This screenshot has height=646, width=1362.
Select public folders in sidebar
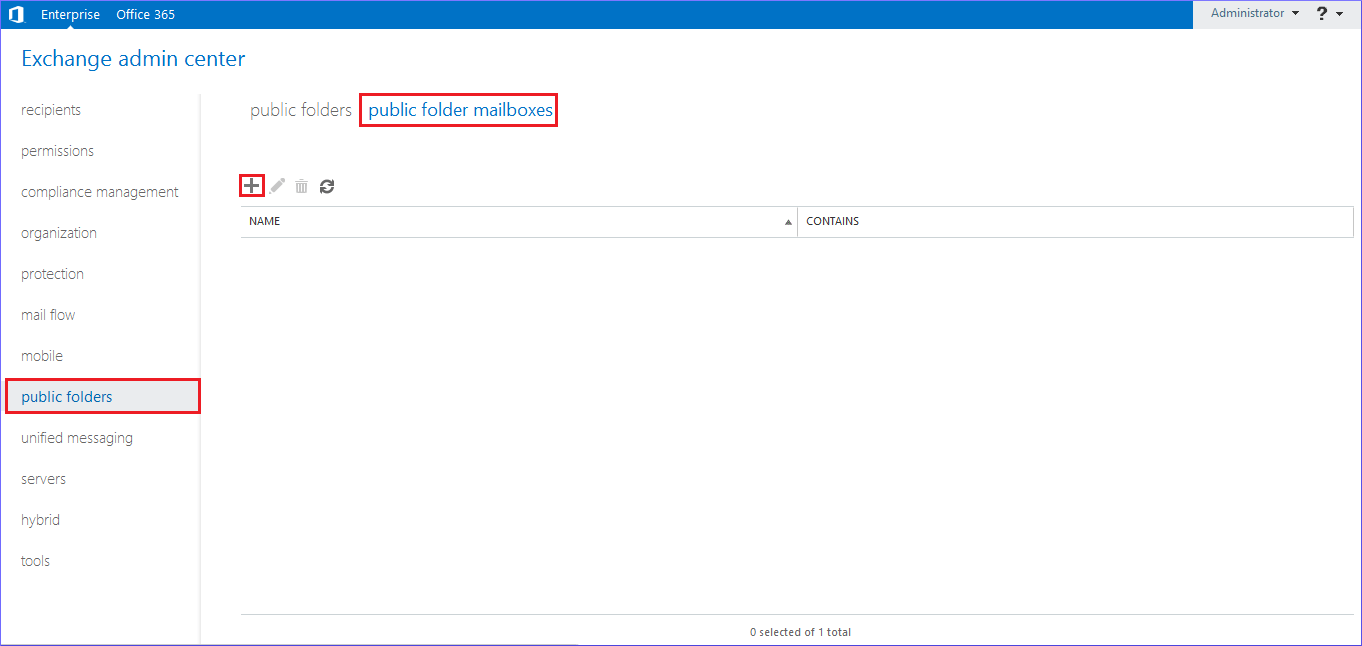click(103, 397)
